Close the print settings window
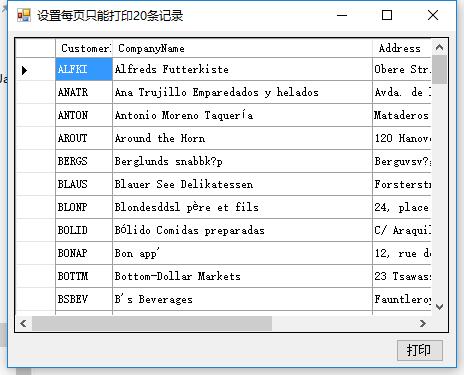Screen dimensions: 464x375 coord(433,15)
